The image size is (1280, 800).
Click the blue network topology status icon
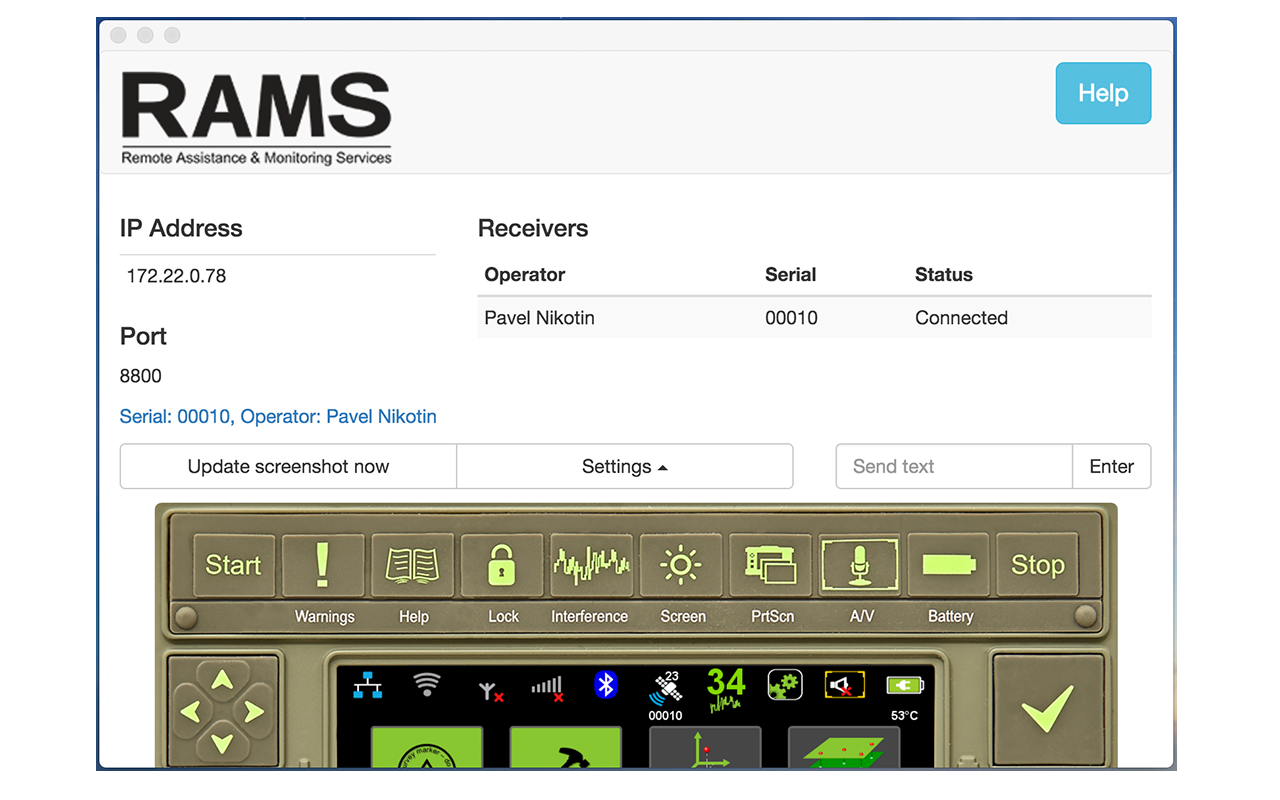click(x=368, y=686)
